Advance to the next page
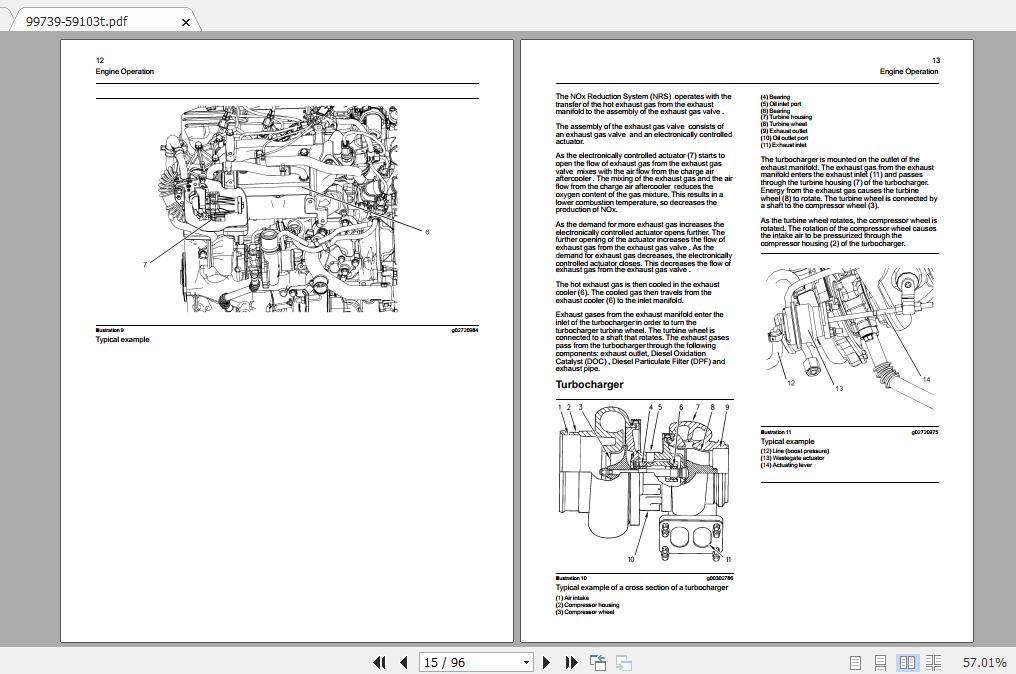Image resolution: width=1016 pixels, height=674 pixels. click(x=546, y=662)
